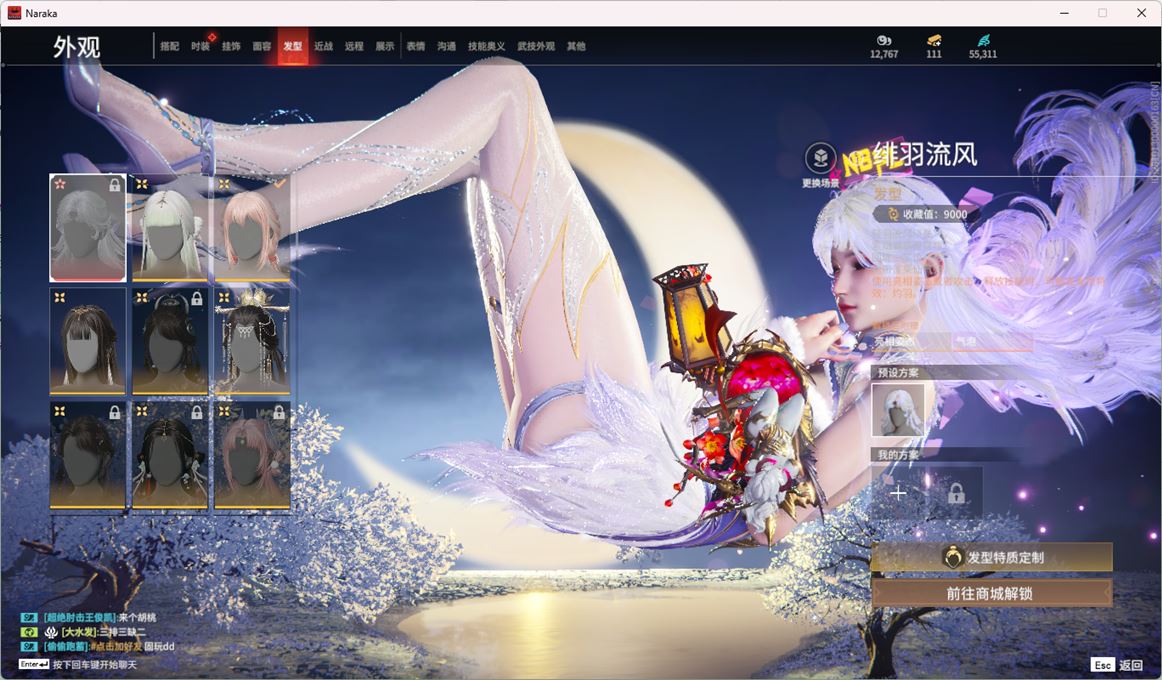The image size is (1162, 680).
Task: Switch to the 面容 tab
Action: pos(262,46)
